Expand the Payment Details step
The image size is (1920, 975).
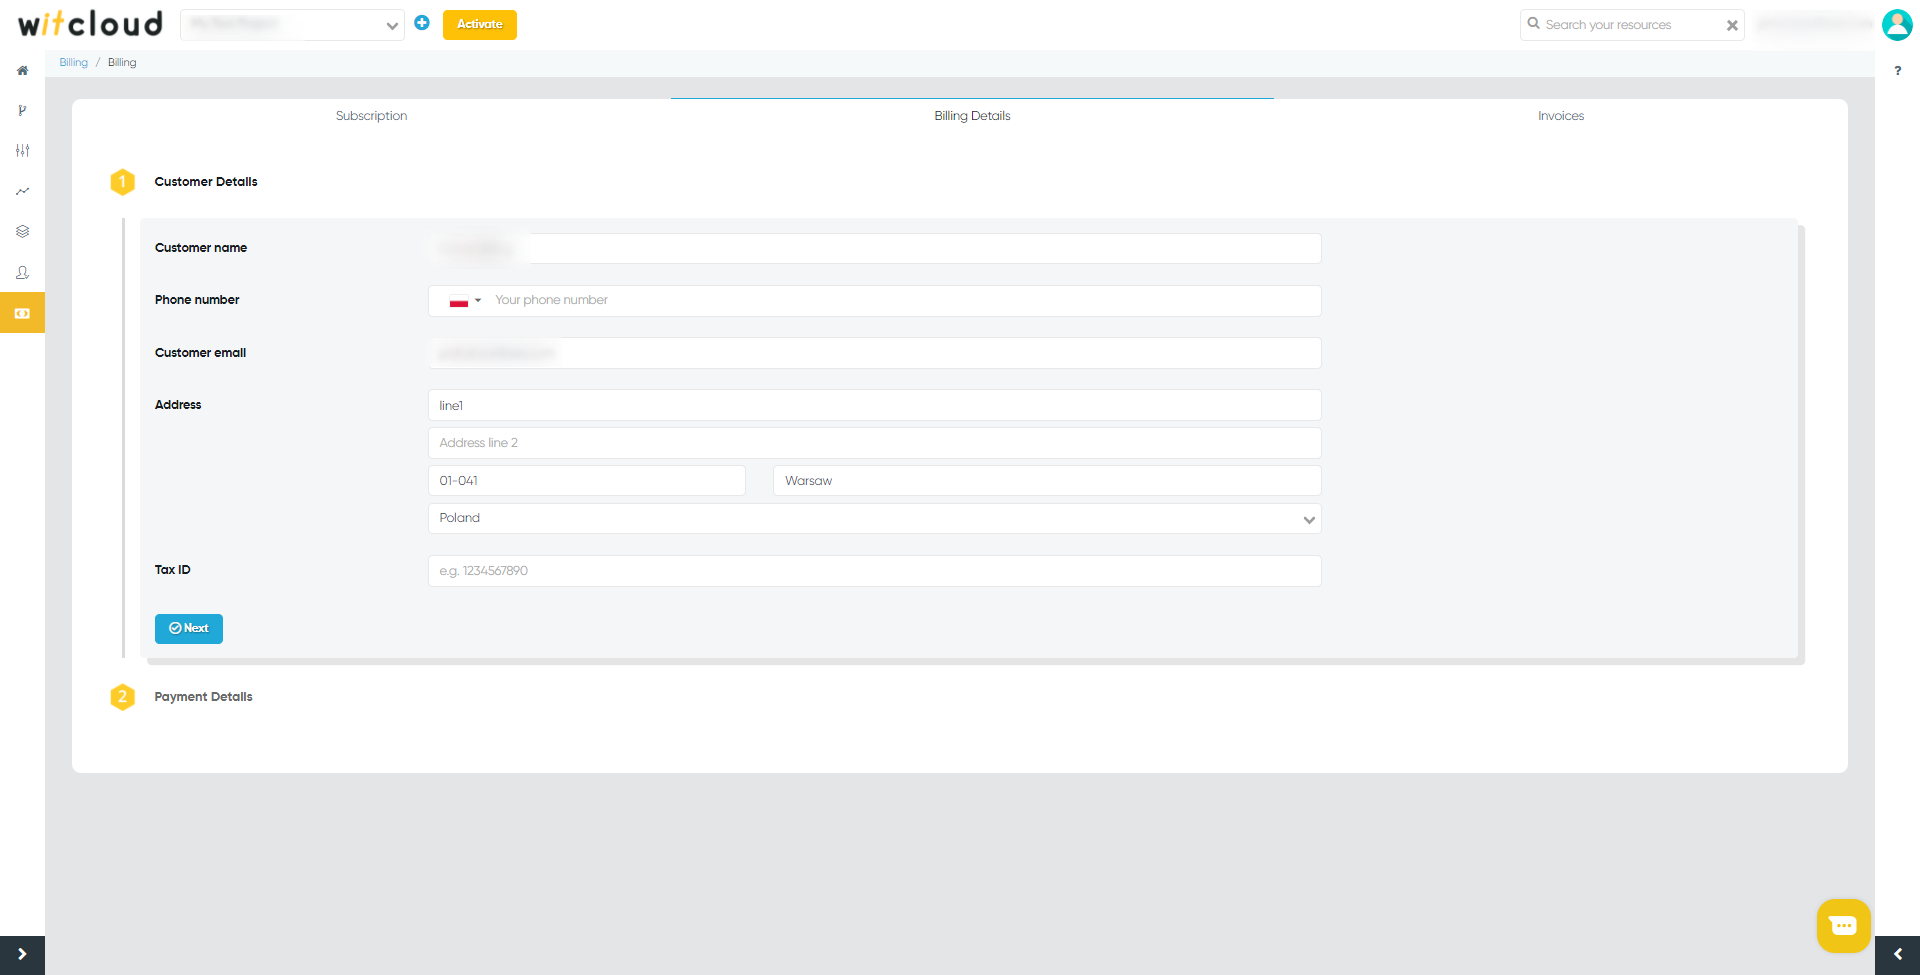203,697
